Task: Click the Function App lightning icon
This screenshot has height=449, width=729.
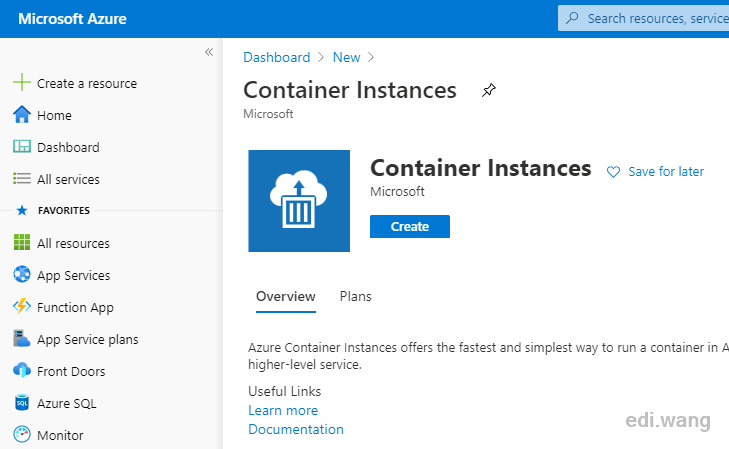Action: click(x=22, y=307)
